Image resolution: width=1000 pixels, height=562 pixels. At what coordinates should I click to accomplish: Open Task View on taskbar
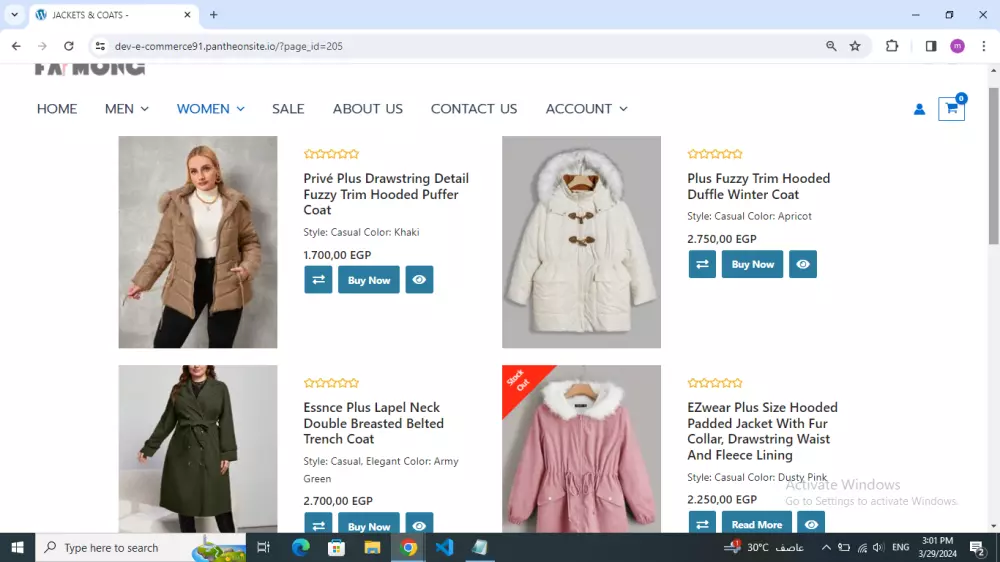(263, 547)
